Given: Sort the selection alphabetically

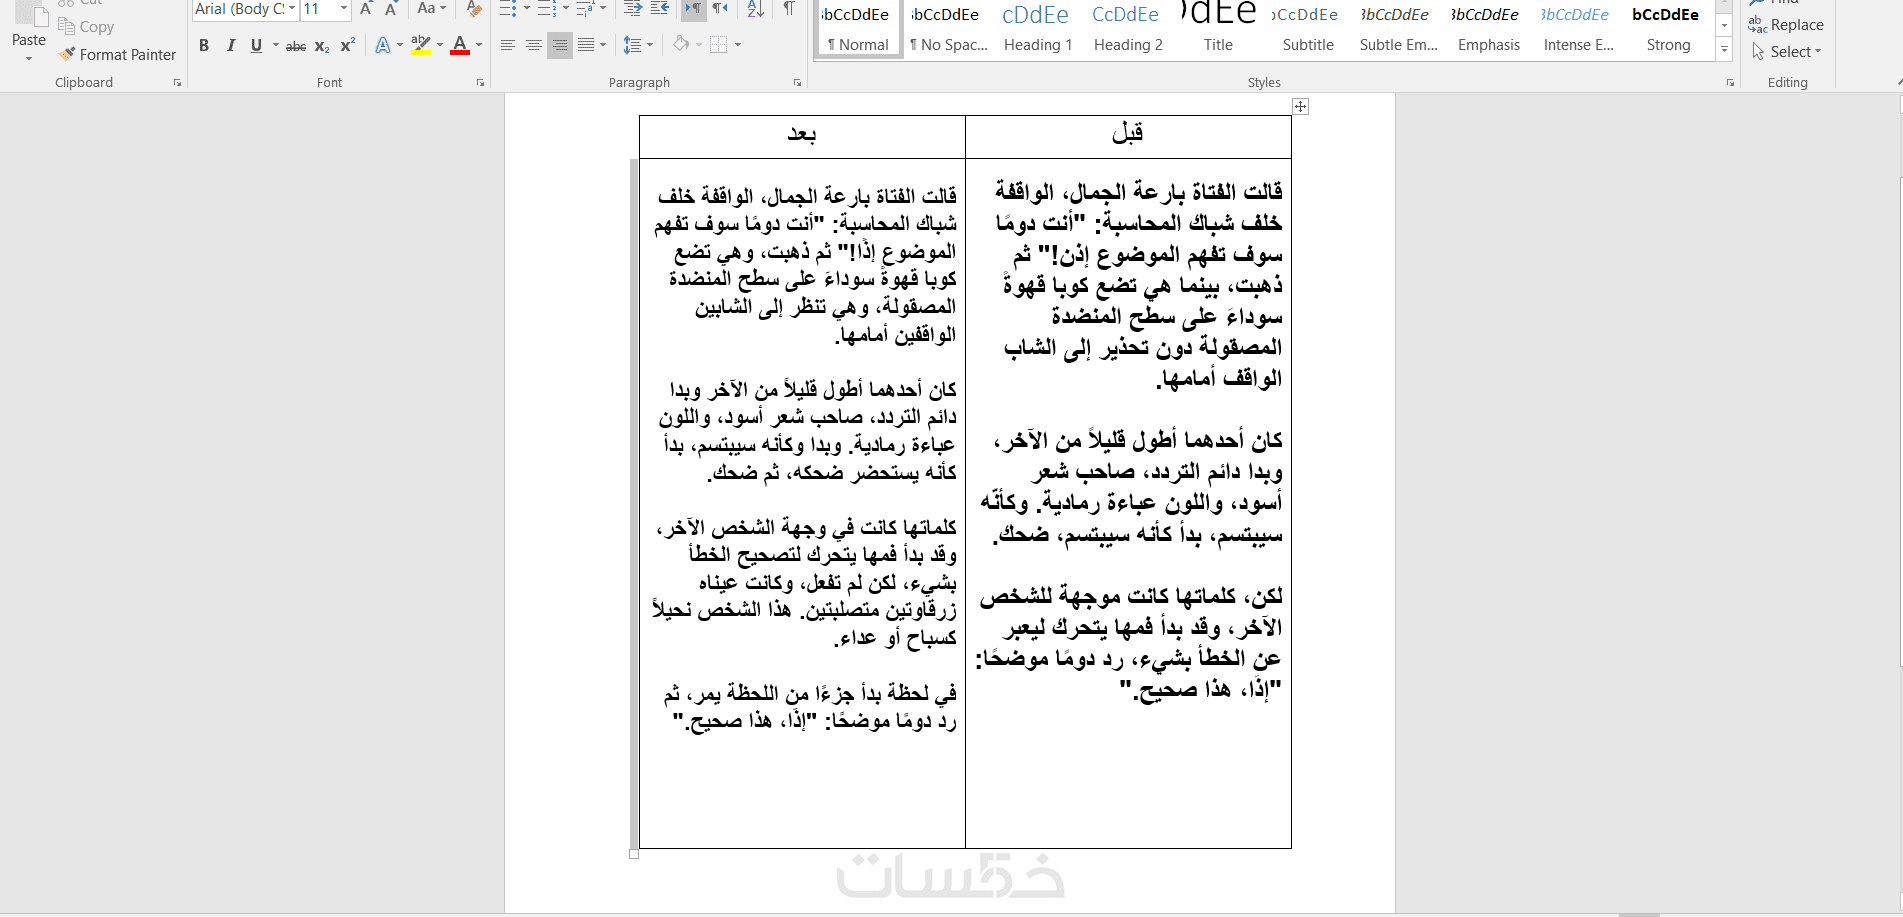Looking at the screenshot, I should pyautogui.click(x=755, y=9).
